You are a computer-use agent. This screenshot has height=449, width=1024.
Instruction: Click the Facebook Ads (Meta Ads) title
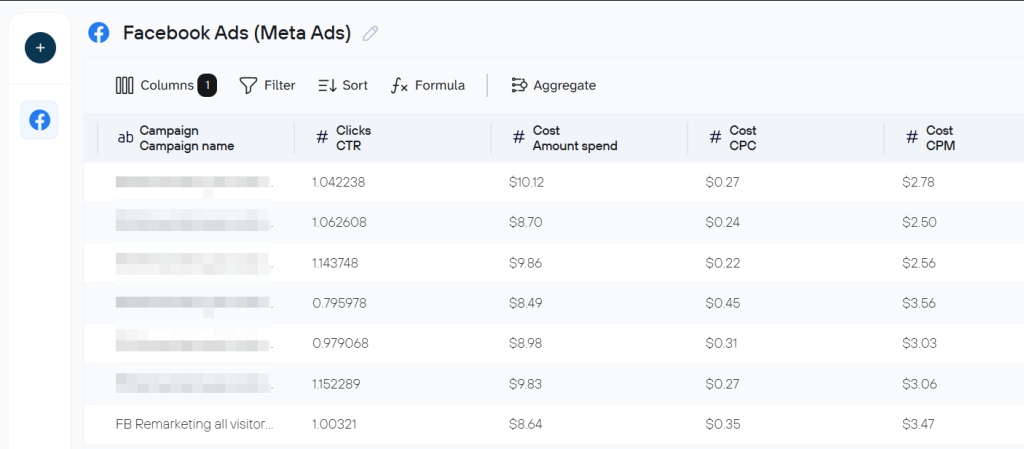(x=237, y=33)
